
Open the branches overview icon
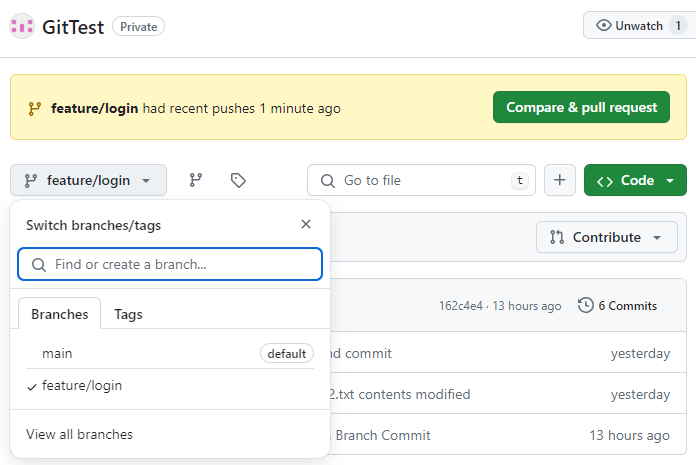pyautogui.click(x=196, y=180)
